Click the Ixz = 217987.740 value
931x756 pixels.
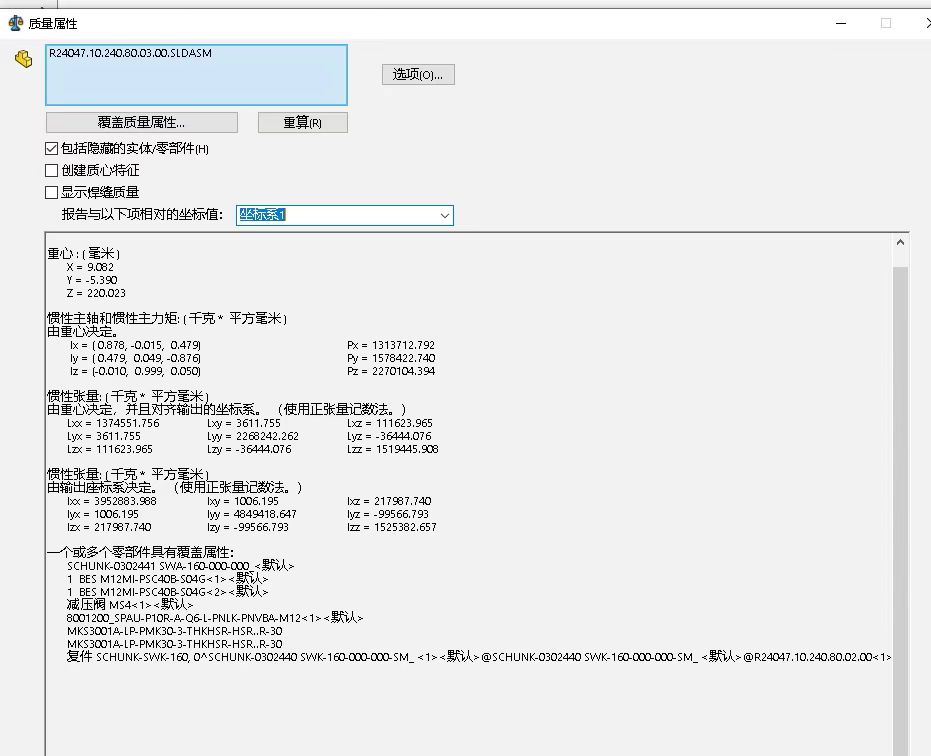pyautogui.click(x=389, y=501)
